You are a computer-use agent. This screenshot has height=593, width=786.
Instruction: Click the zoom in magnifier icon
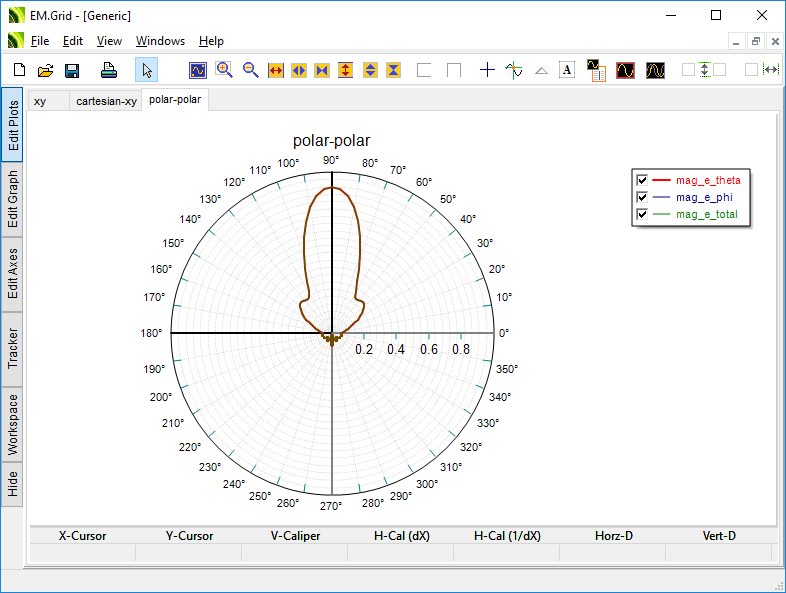coord(224,70)
